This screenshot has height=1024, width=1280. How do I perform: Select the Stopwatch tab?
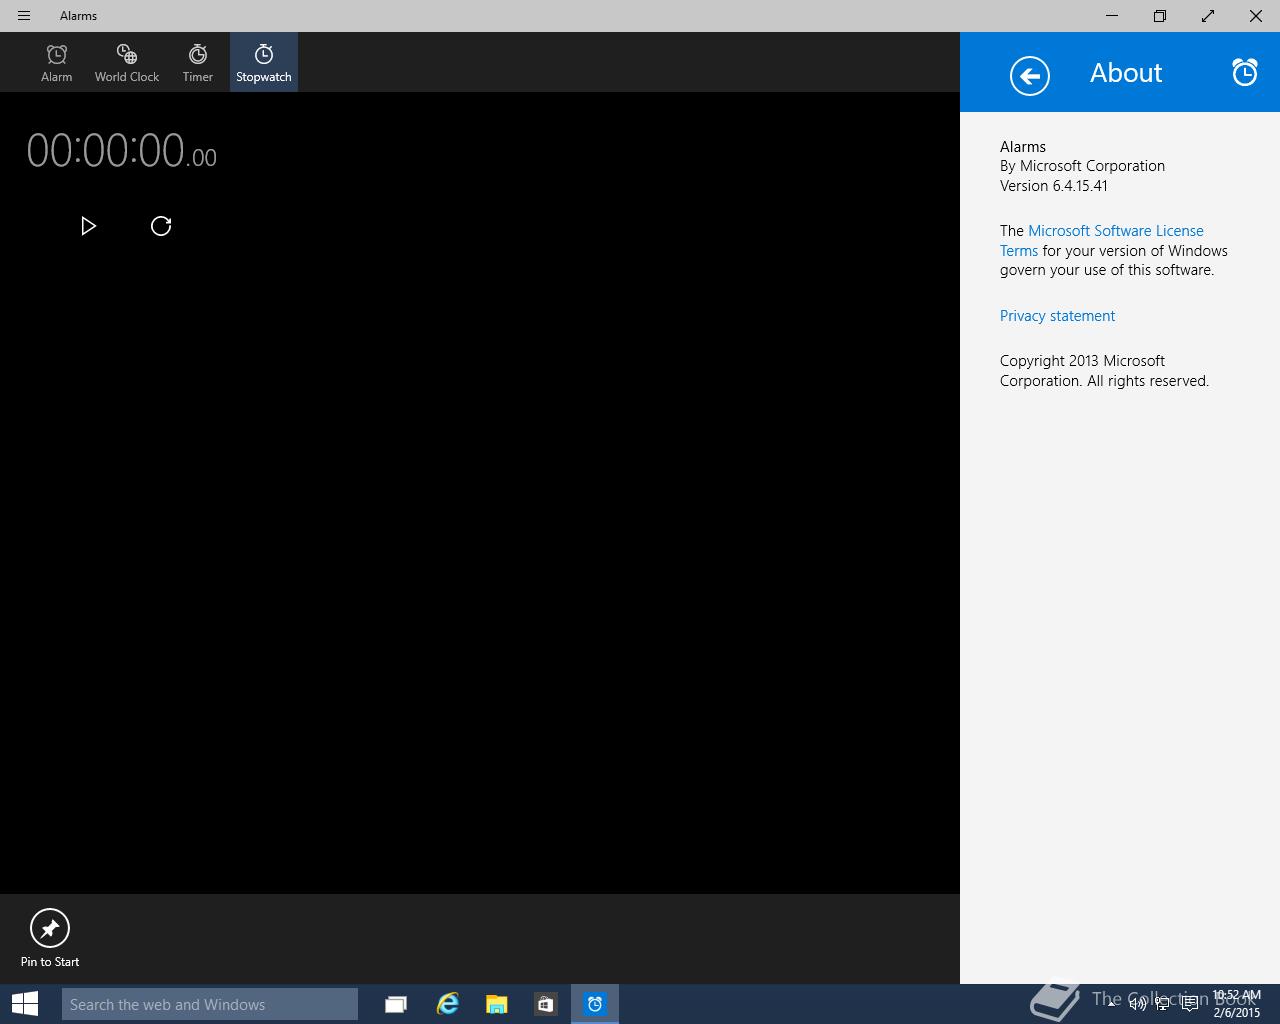[x=264, y=62]
